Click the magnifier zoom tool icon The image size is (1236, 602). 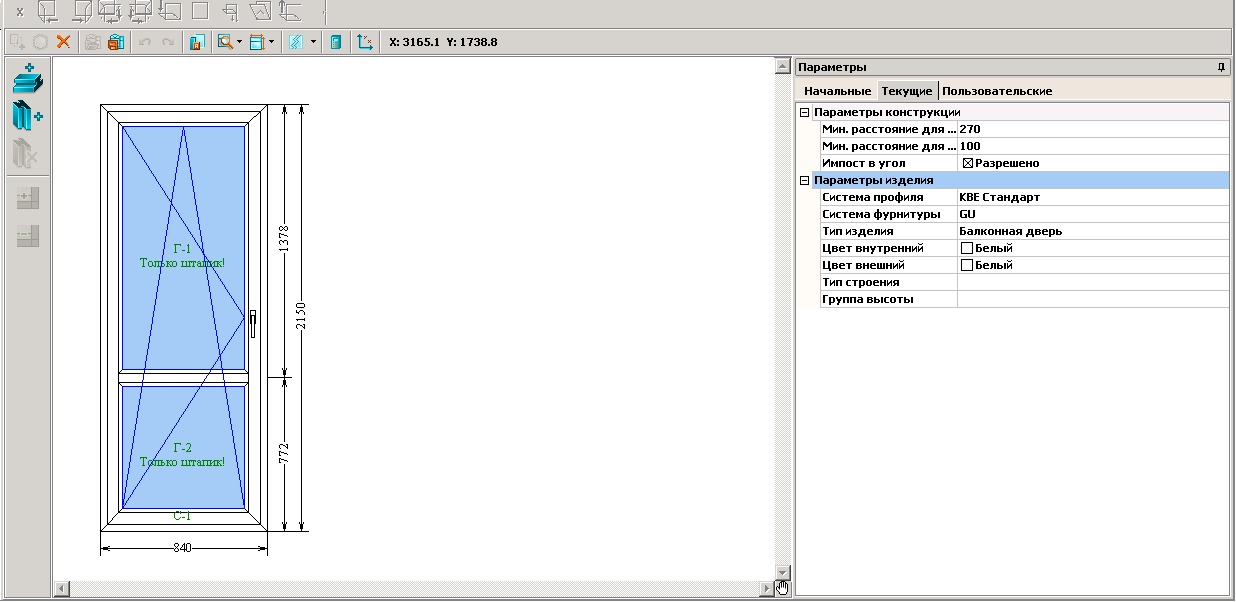click(224, 42)
